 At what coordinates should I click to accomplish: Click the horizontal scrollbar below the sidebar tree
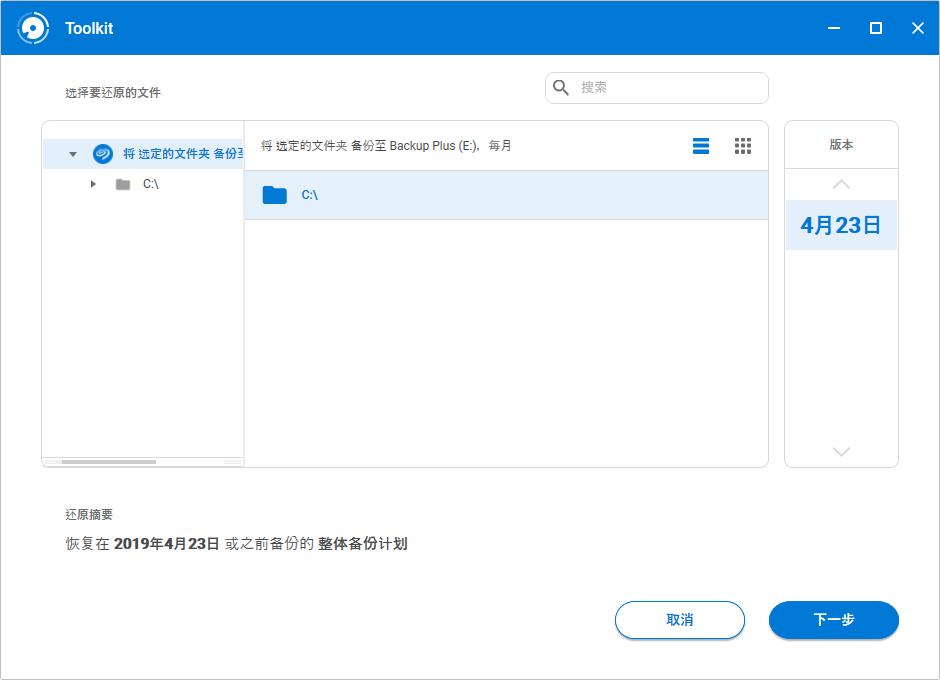coord(110,462)
